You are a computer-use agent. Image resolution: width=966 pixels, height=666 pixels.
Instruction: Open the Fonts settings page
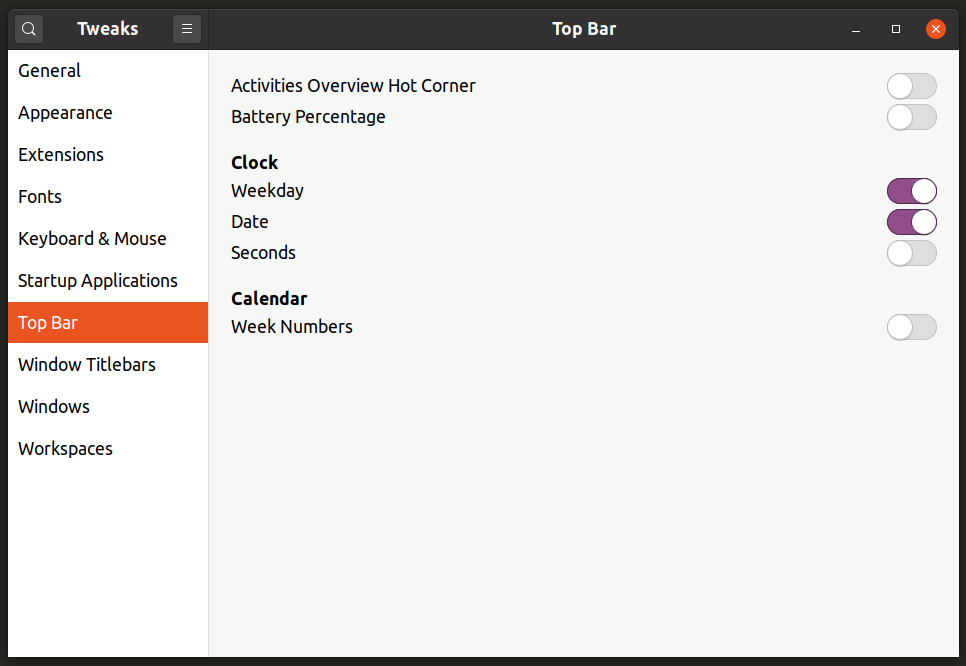(40, 196)
